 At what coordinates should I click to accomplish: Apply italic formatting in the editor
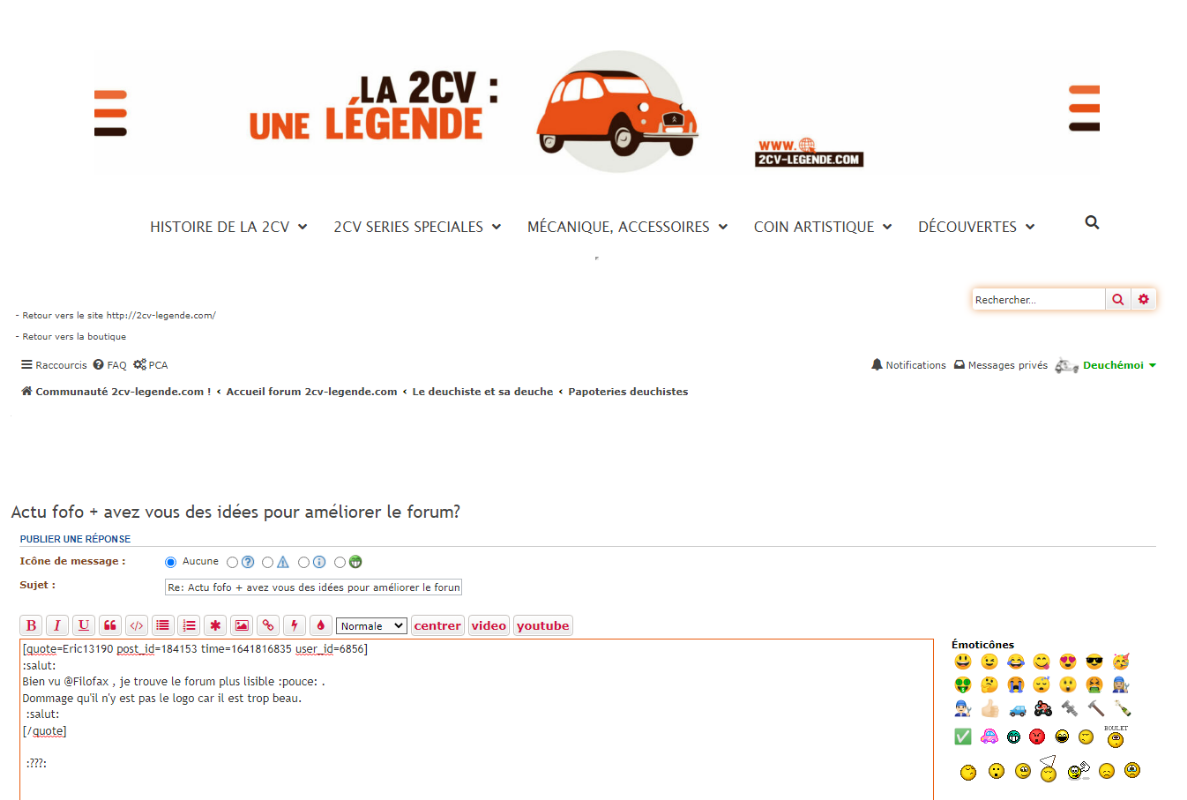coord(57,626)
